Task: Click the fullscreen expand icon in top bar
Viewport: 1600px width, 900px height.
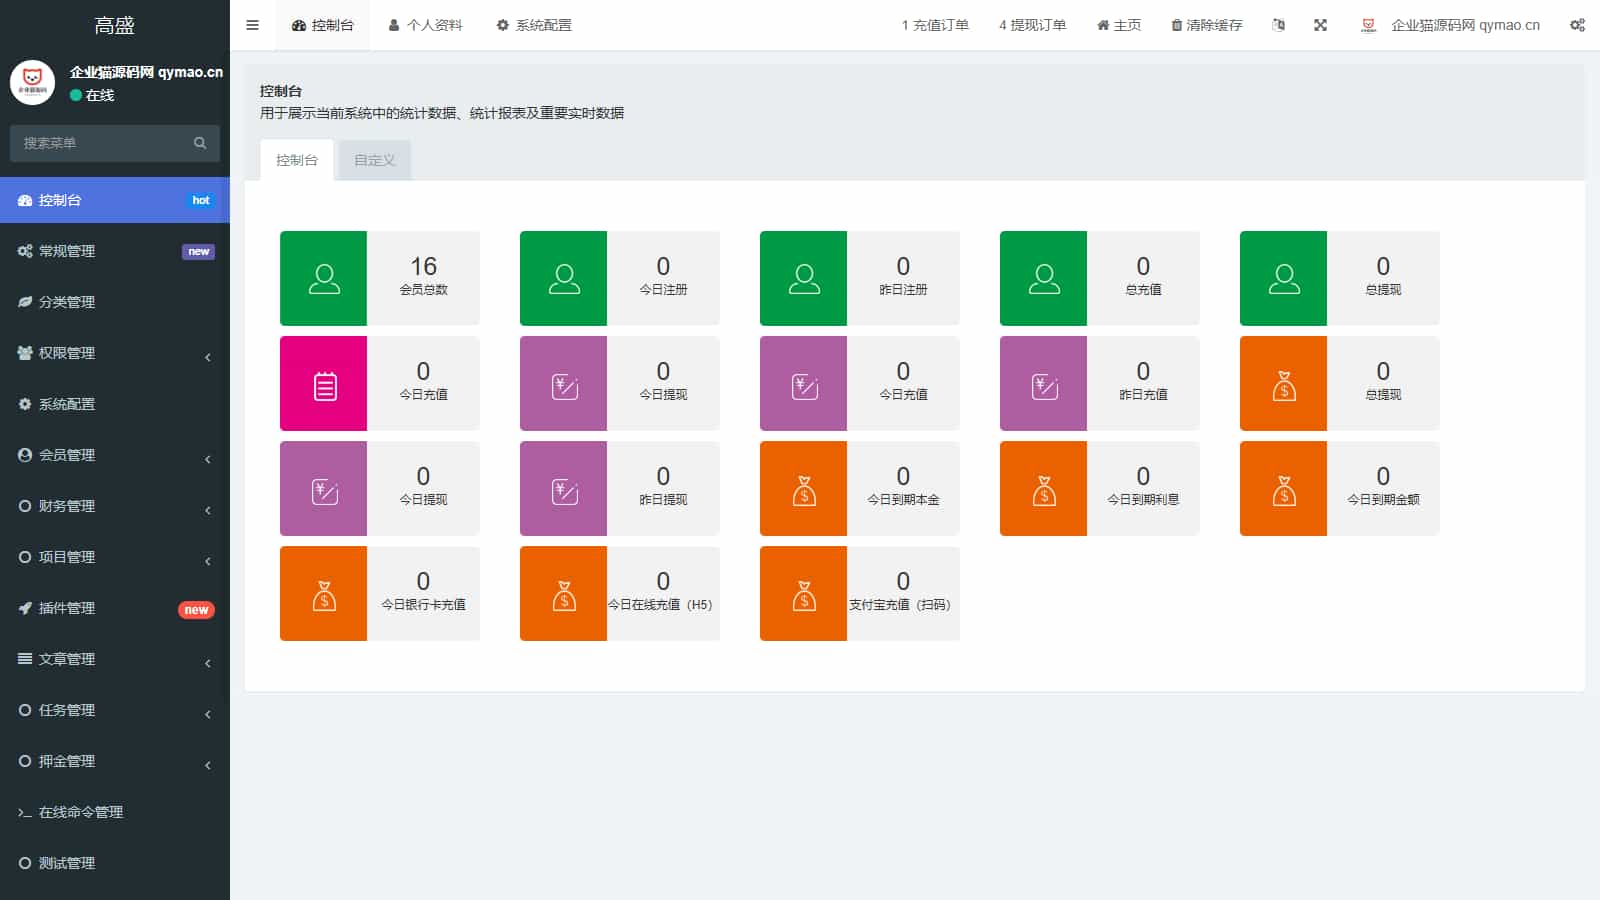Action: (x=1320, y=25)
